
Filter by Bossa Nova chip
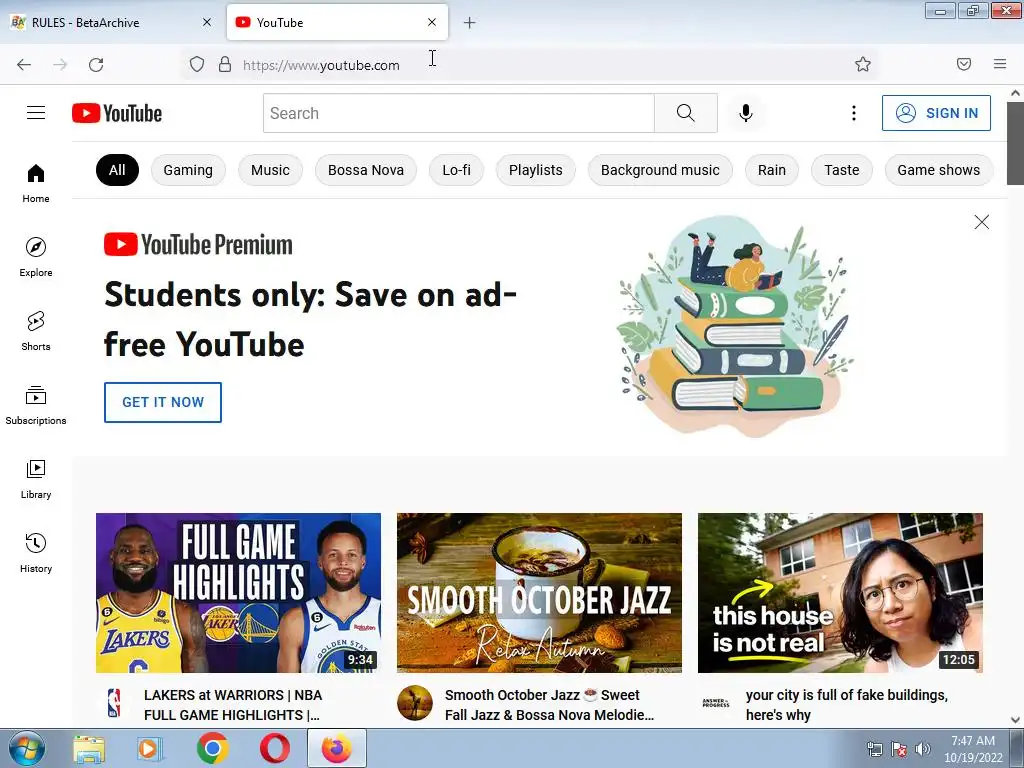(366, 170)
